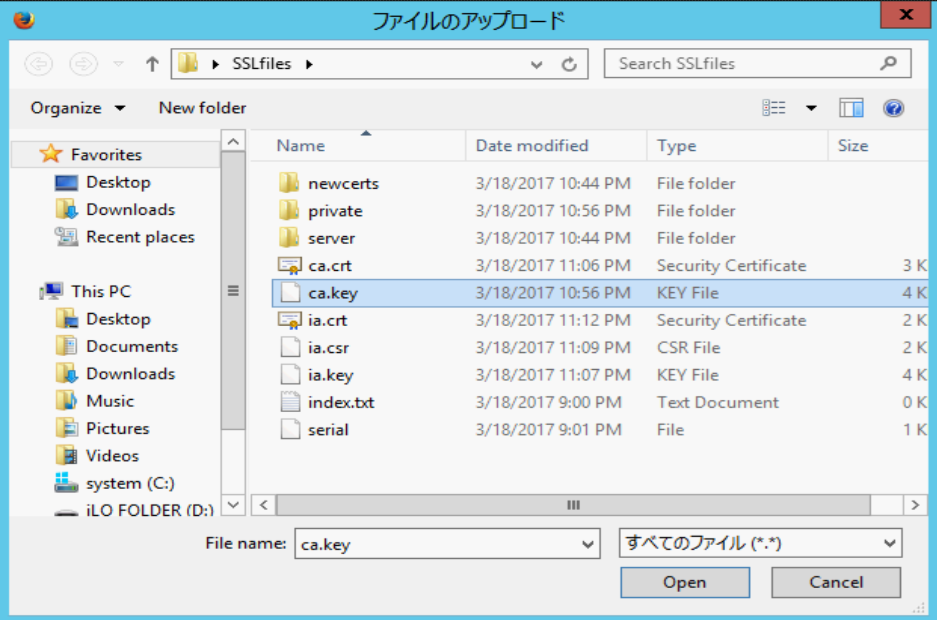Open the view options dropdown arrow
The image size is (937, 620).
(x=811, y=108)
